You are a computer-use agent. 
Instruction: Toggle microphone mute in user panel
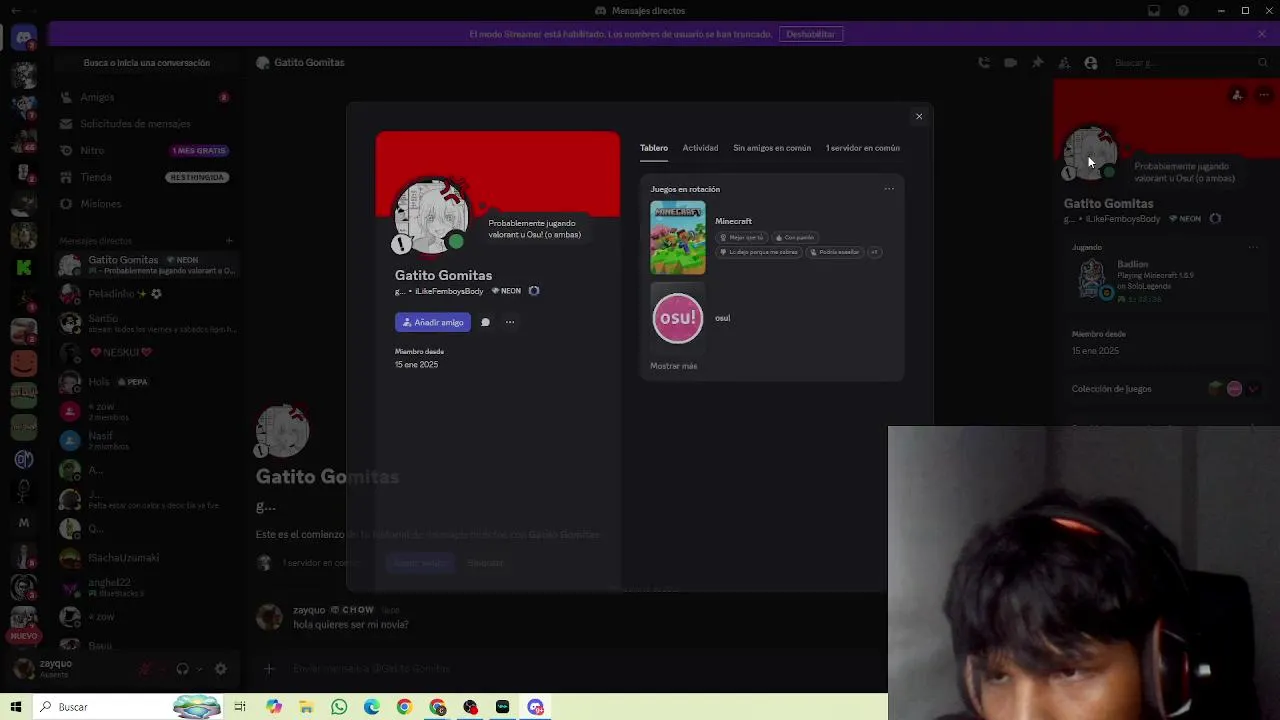point(146,669)
